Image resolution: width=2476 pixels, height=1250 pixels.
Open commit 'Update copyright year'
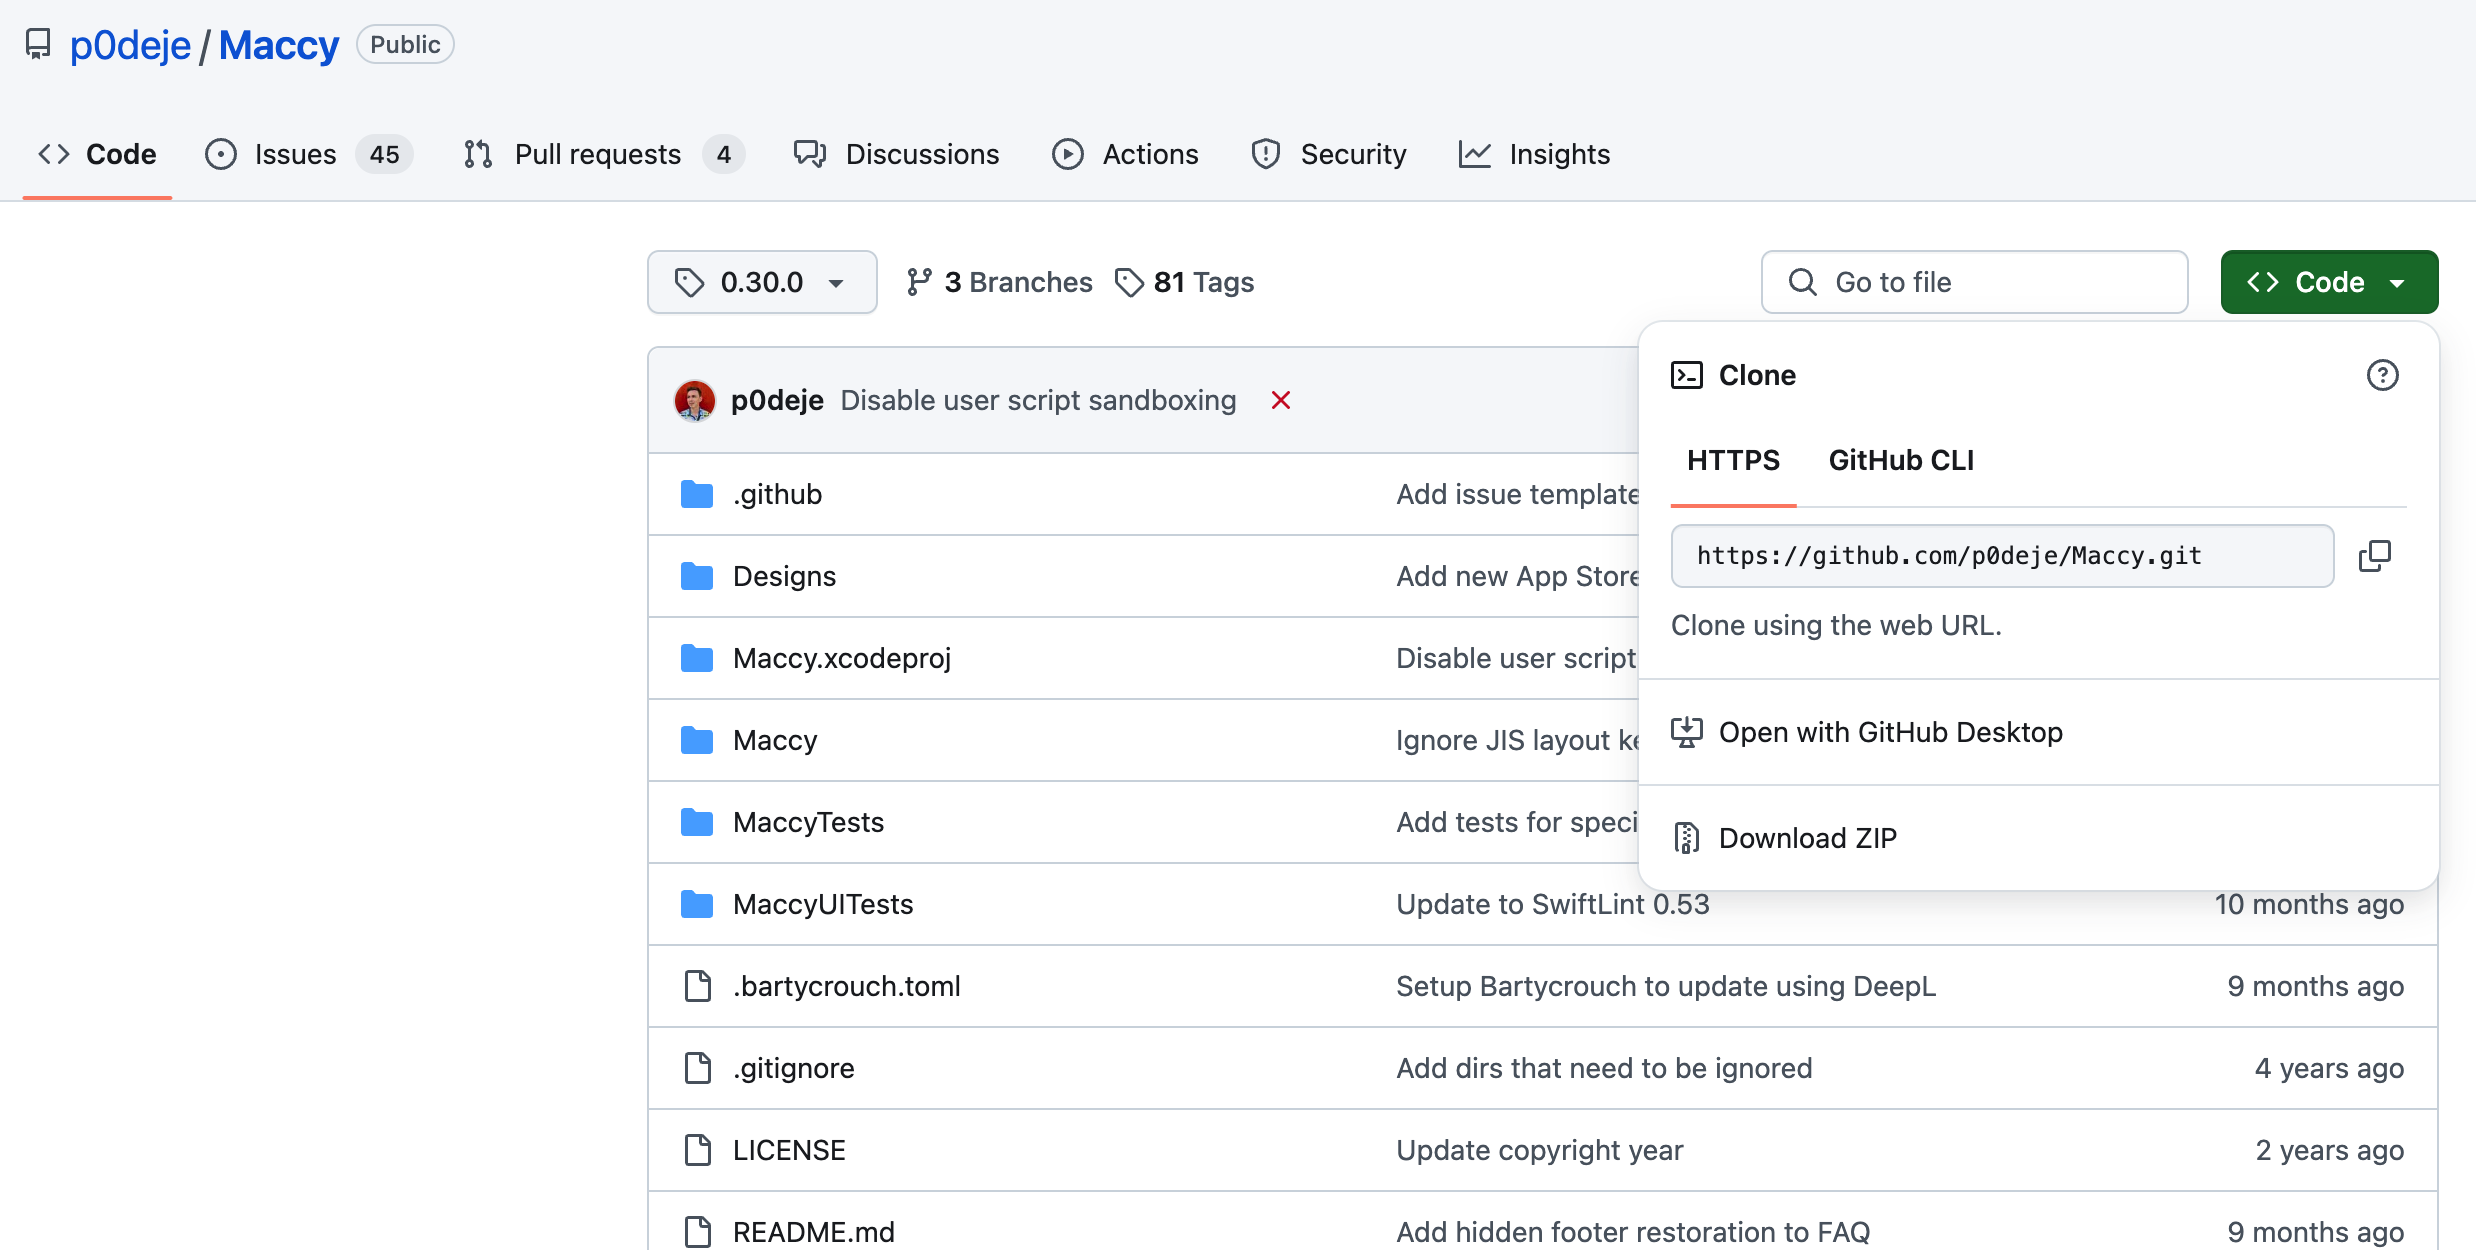pyautogui.click(x=1540, y=1150)
